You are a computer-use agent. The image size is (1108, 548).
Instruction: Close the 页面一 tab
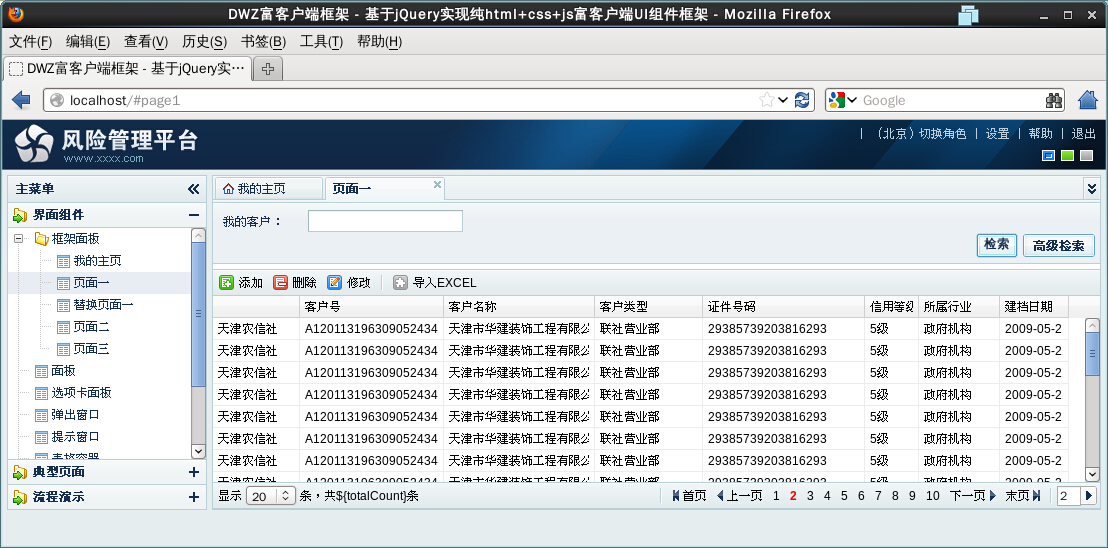(437, 184)
